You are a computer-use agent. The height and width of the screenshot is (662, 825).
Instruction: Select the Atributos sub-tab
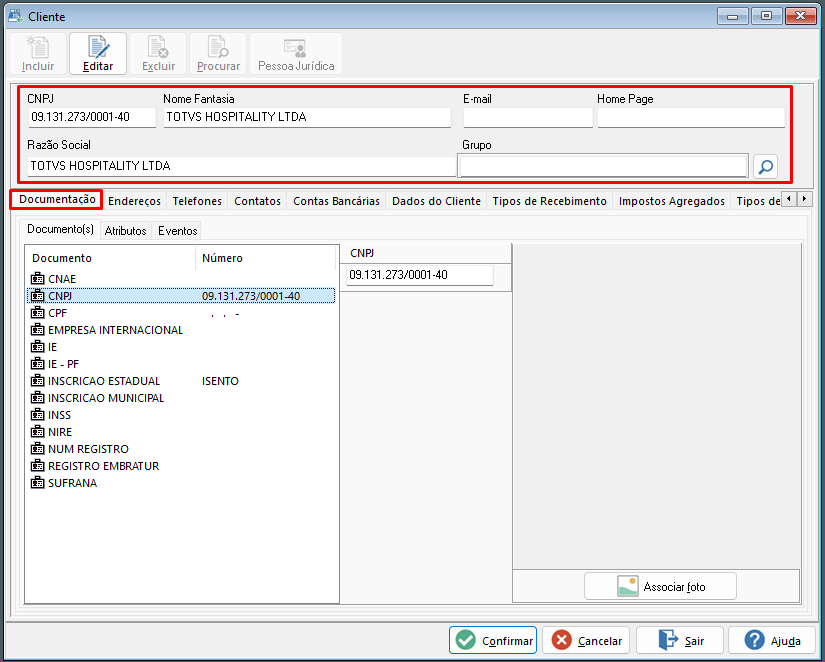pos(125,230)
